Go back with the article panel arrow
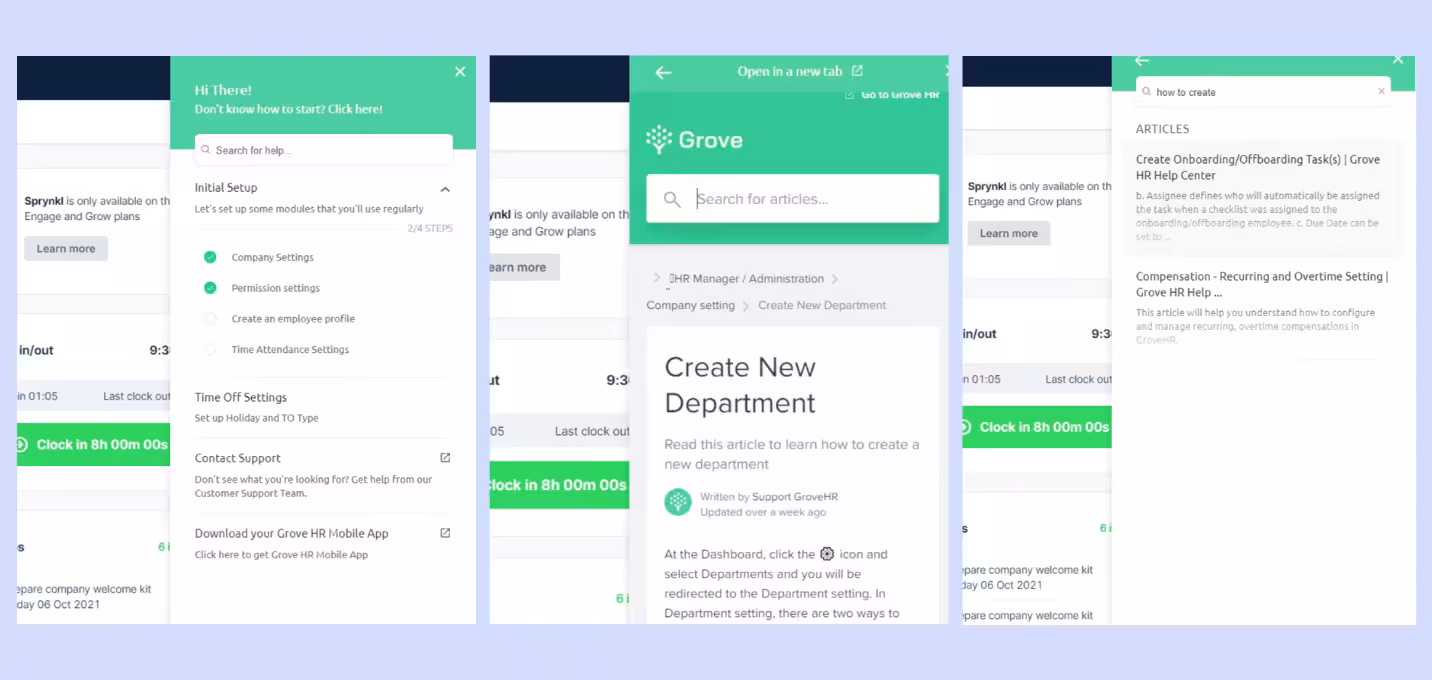 [663, 72]
